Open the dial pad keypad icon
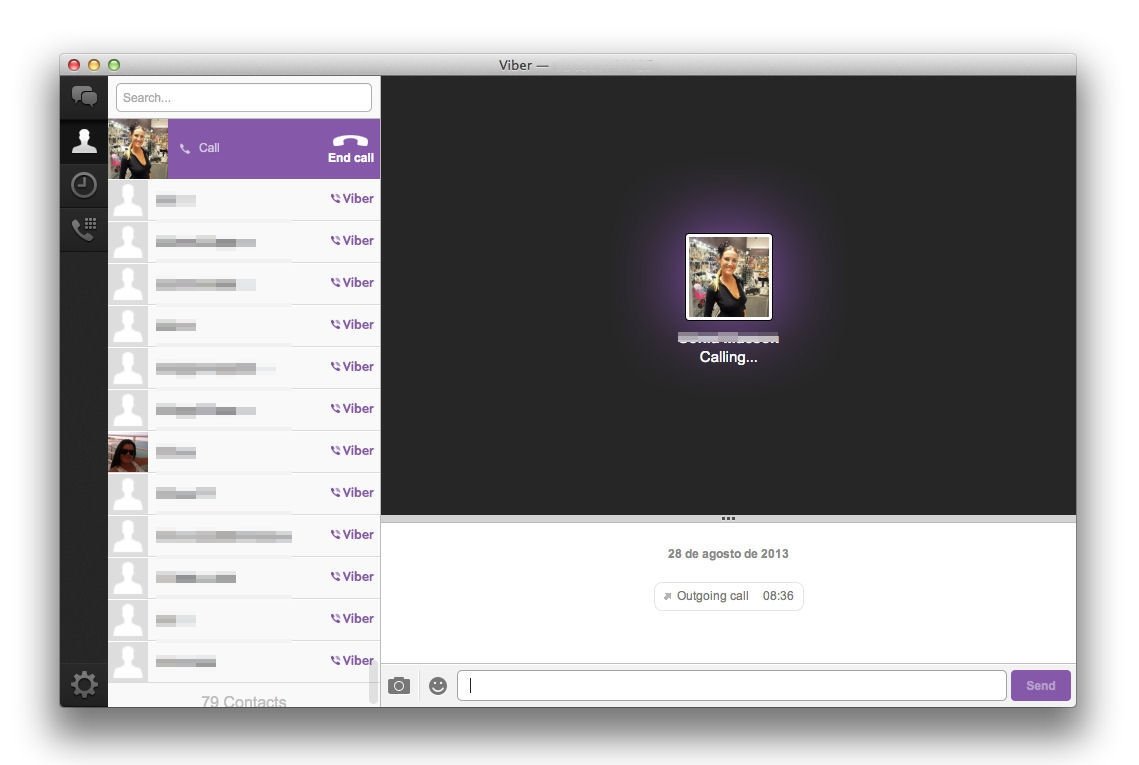Screen dimensions: 1139x765 84,228
